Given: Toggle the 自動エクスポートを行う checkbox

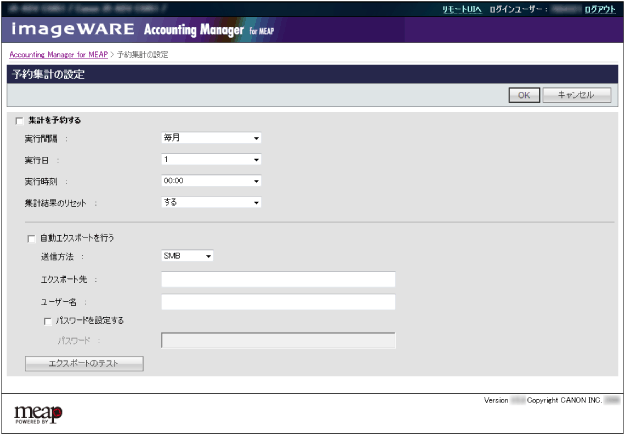Looking at the screenshot, I should click(31, 238).
